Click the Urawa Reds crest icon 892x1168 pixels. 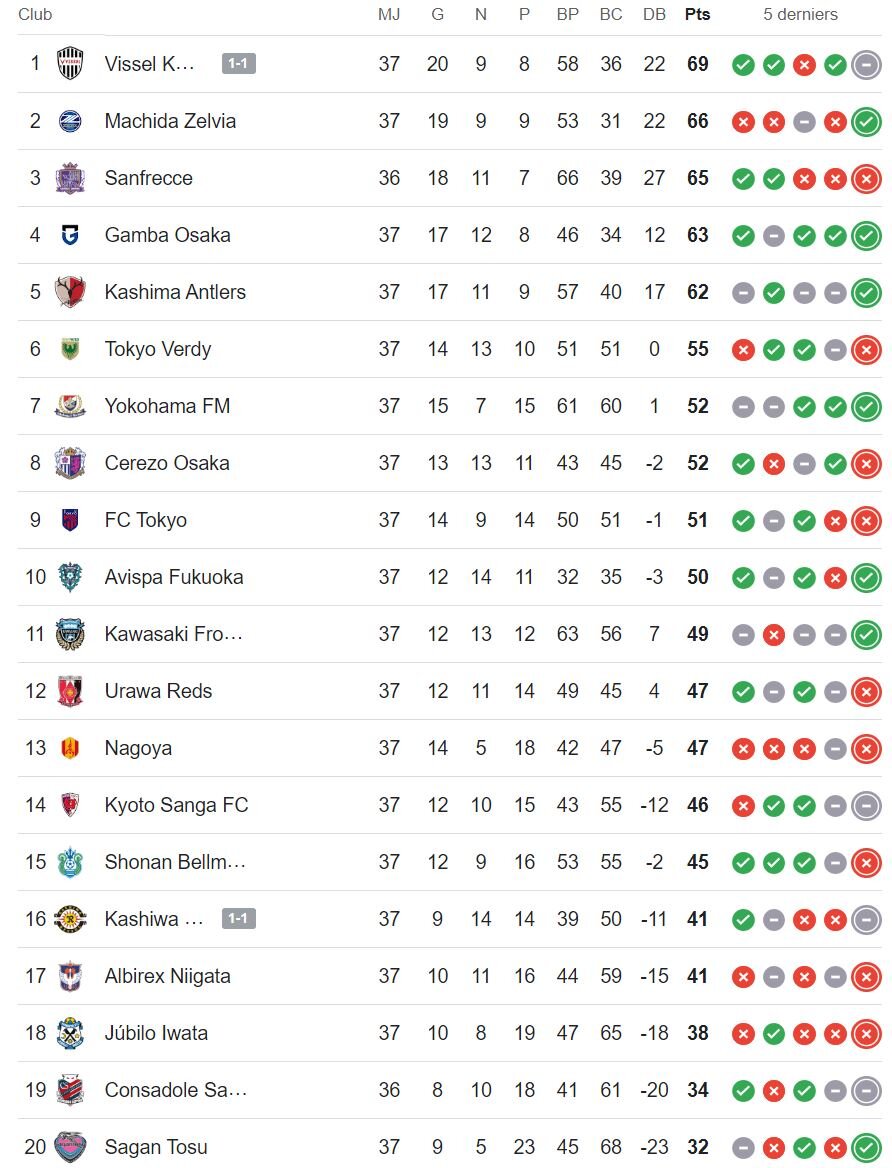(70, 691)
